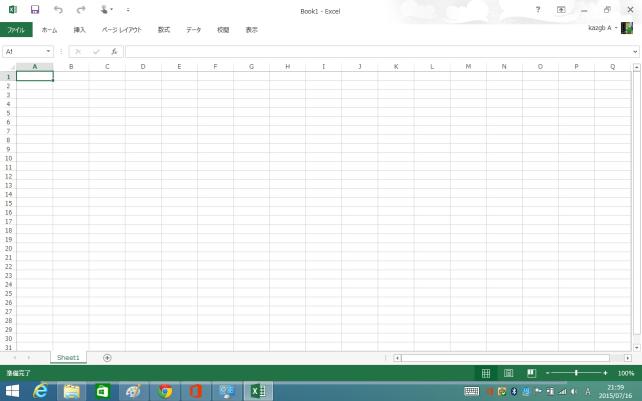Open the Office icon in the taskbar
Viewport: 642px width, 401px height.
click(x=196, y=392)
